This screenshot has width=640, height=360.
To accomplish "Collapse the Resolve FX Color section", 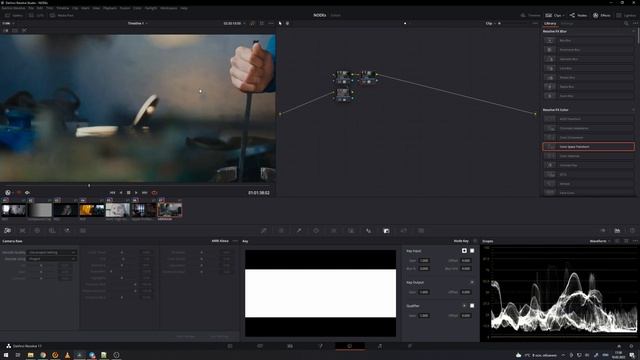I will pyautogui.click(x=633, y=110).
